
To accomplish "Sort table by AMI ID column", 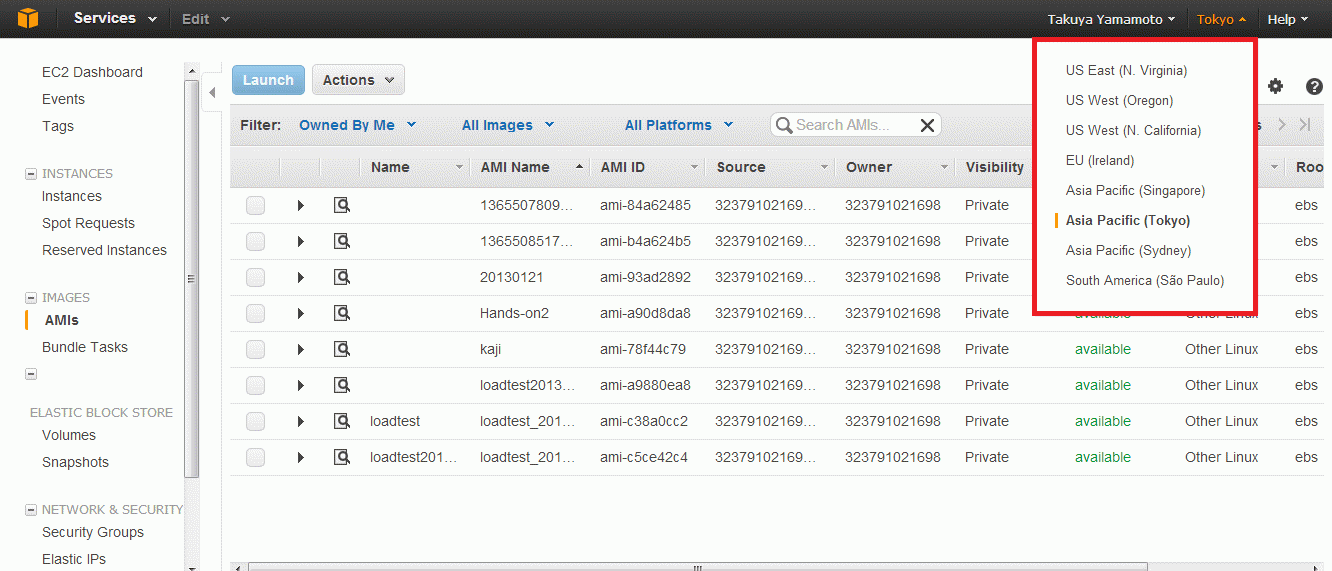I will pos(648,167).
